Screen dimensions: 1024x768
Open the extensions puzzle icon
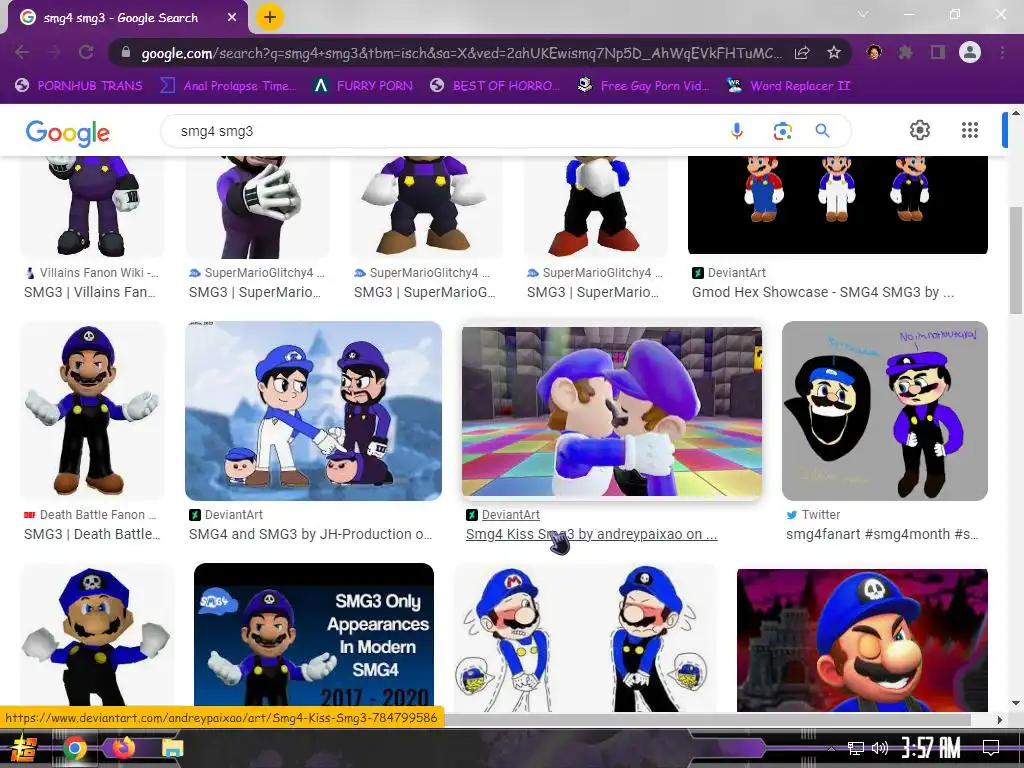click(x=905, y=52)
